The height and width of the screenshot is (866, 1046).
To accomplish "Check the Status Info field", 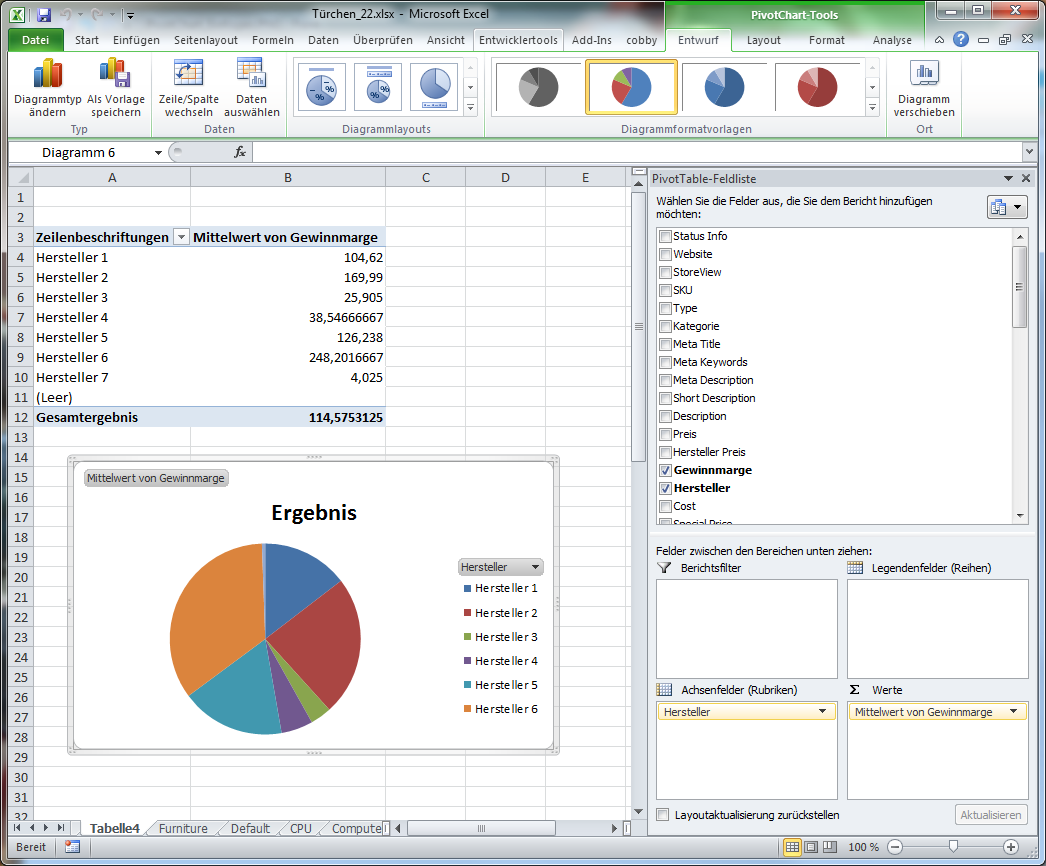I will pyautogui.click(x=665, y=236).
